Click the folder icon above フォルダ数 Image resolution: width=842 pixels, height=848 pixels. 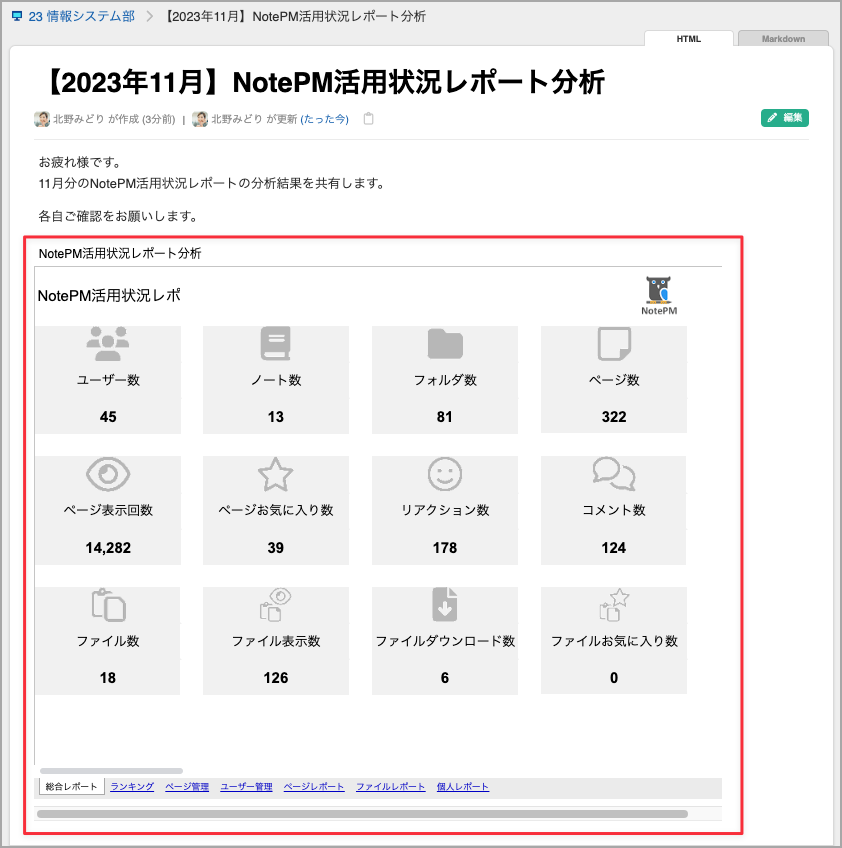point(445,343)
